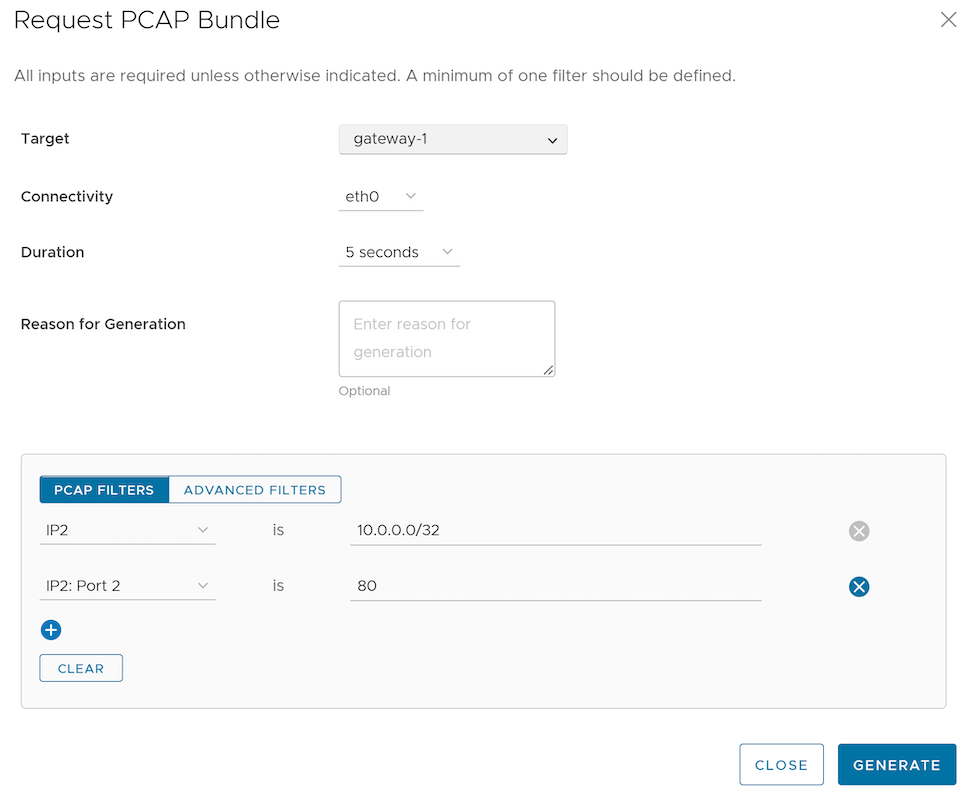
Task: Click the port value field containing 80
Action: [x=555, y=586]
